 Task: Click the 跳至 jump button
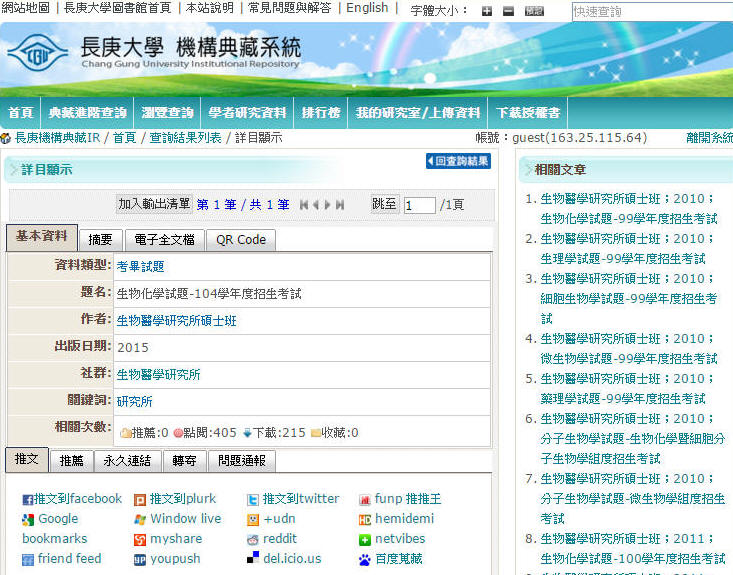tap(385, 204)
